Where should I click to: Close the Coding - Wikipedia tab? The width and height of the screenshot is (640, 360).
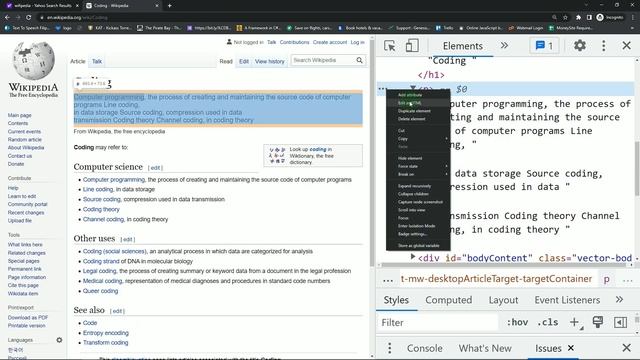coord(157,6)
